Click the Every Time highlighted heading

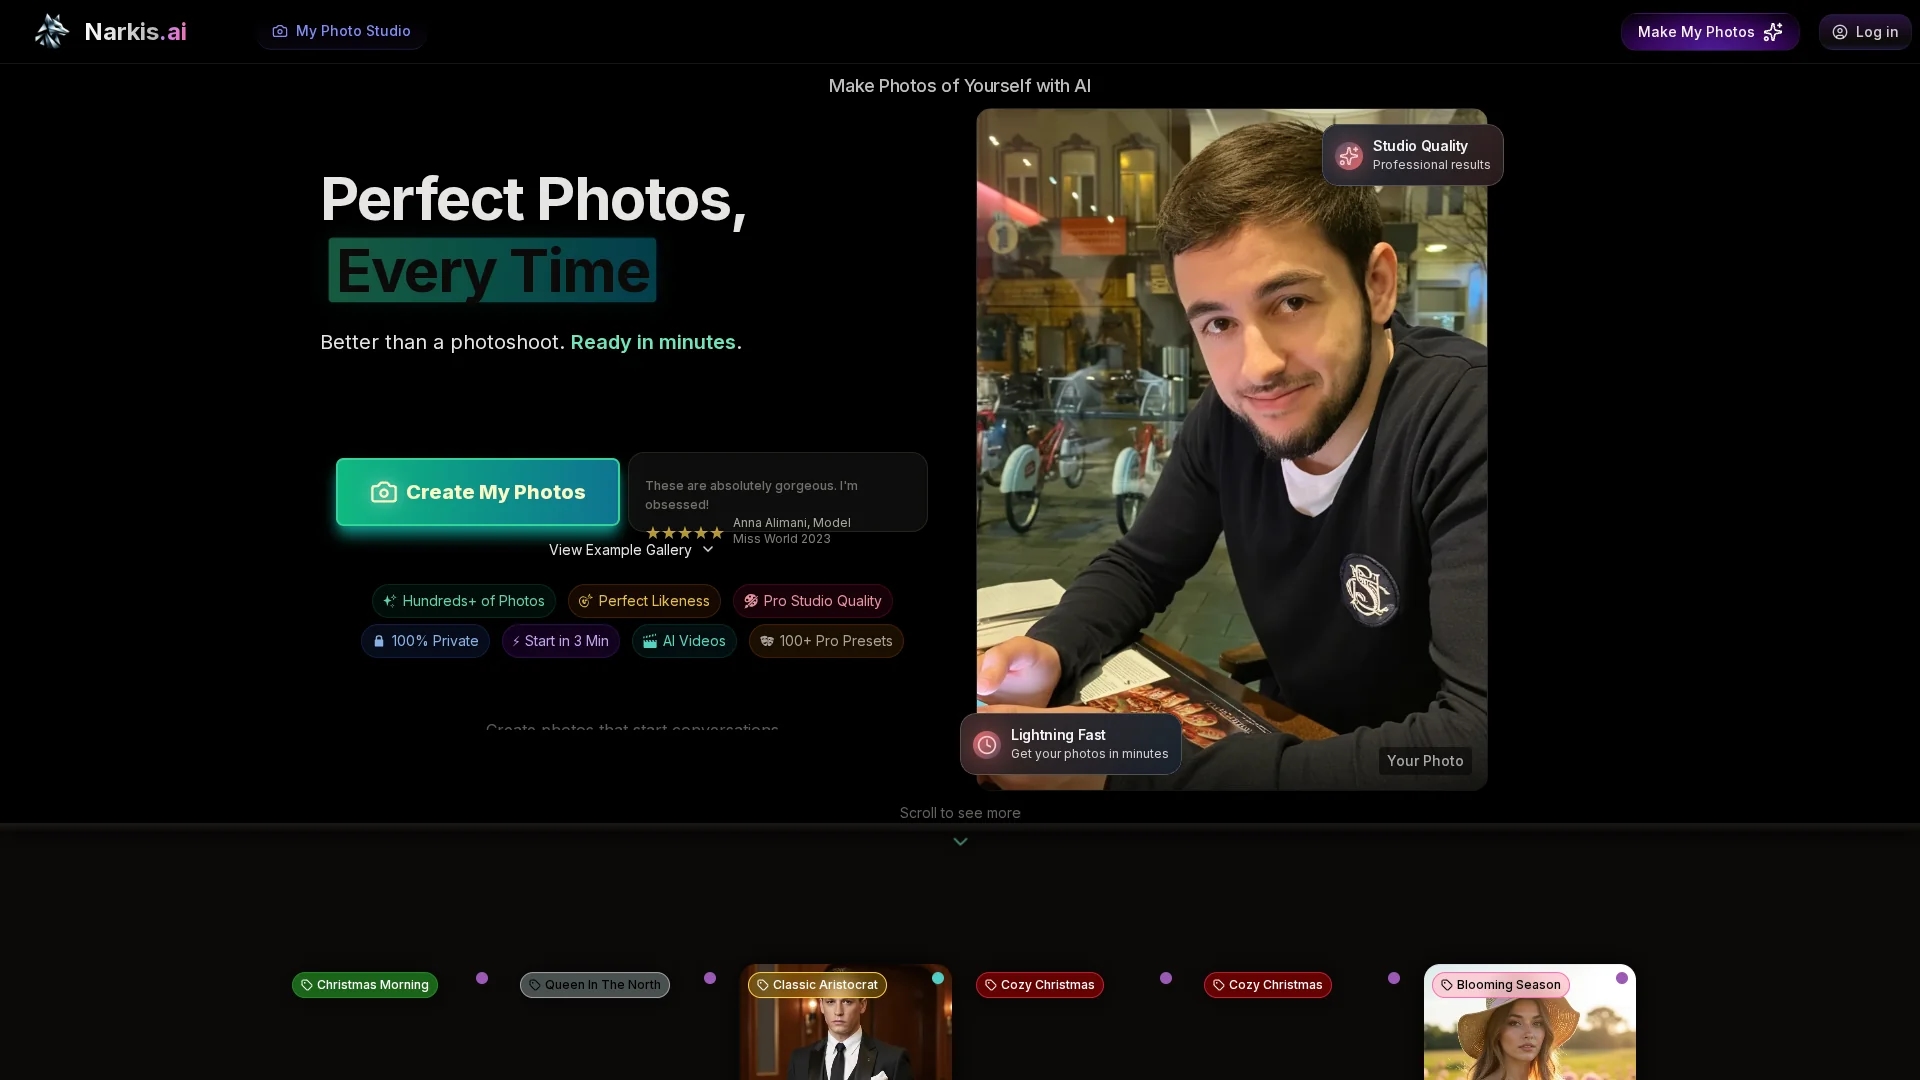pyautogui.click(x=492, y=271)
